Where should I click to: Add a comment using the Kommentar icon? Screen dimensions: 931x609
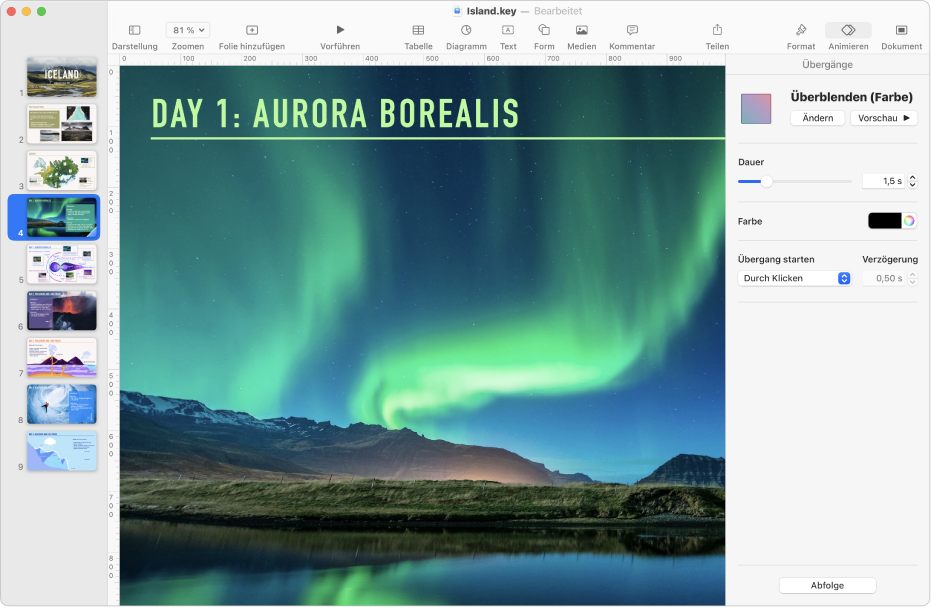tap(632, 31)
